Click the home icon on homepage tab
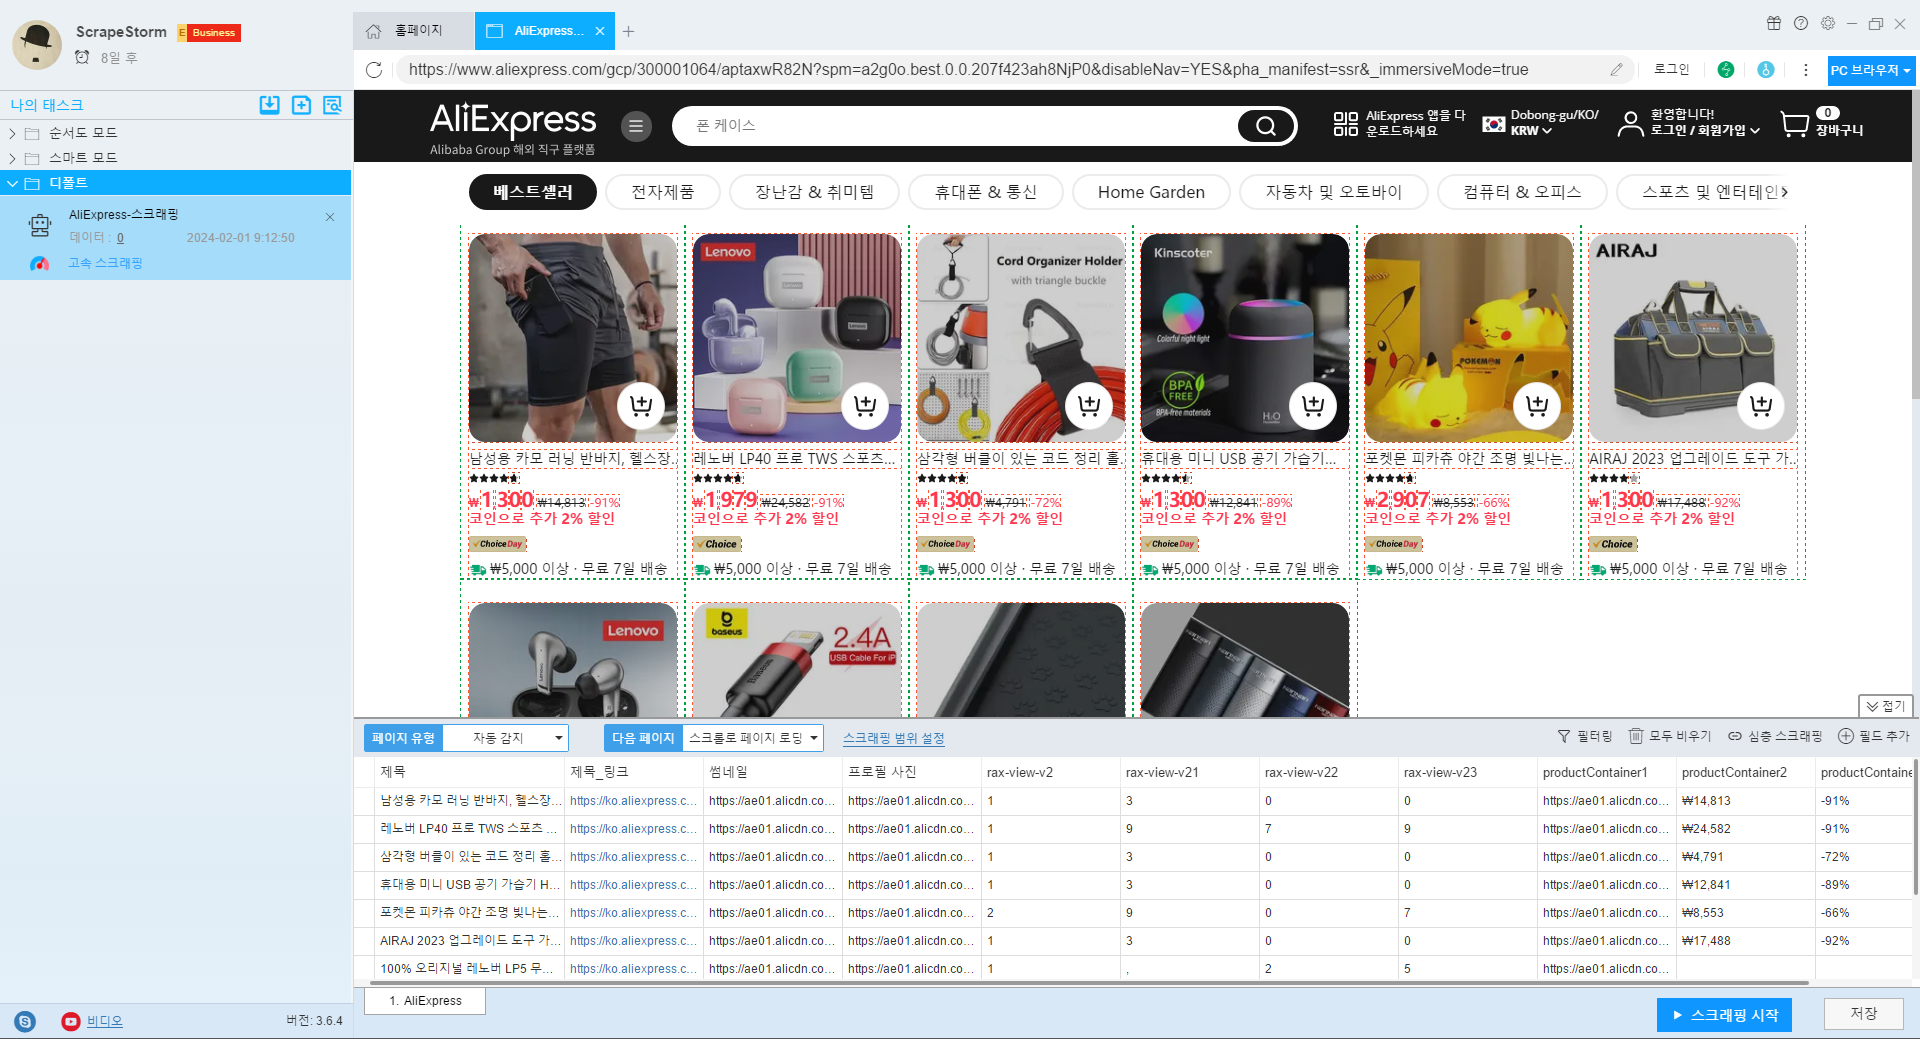Screen dimensions: 1920x1039 click(374, 31)
